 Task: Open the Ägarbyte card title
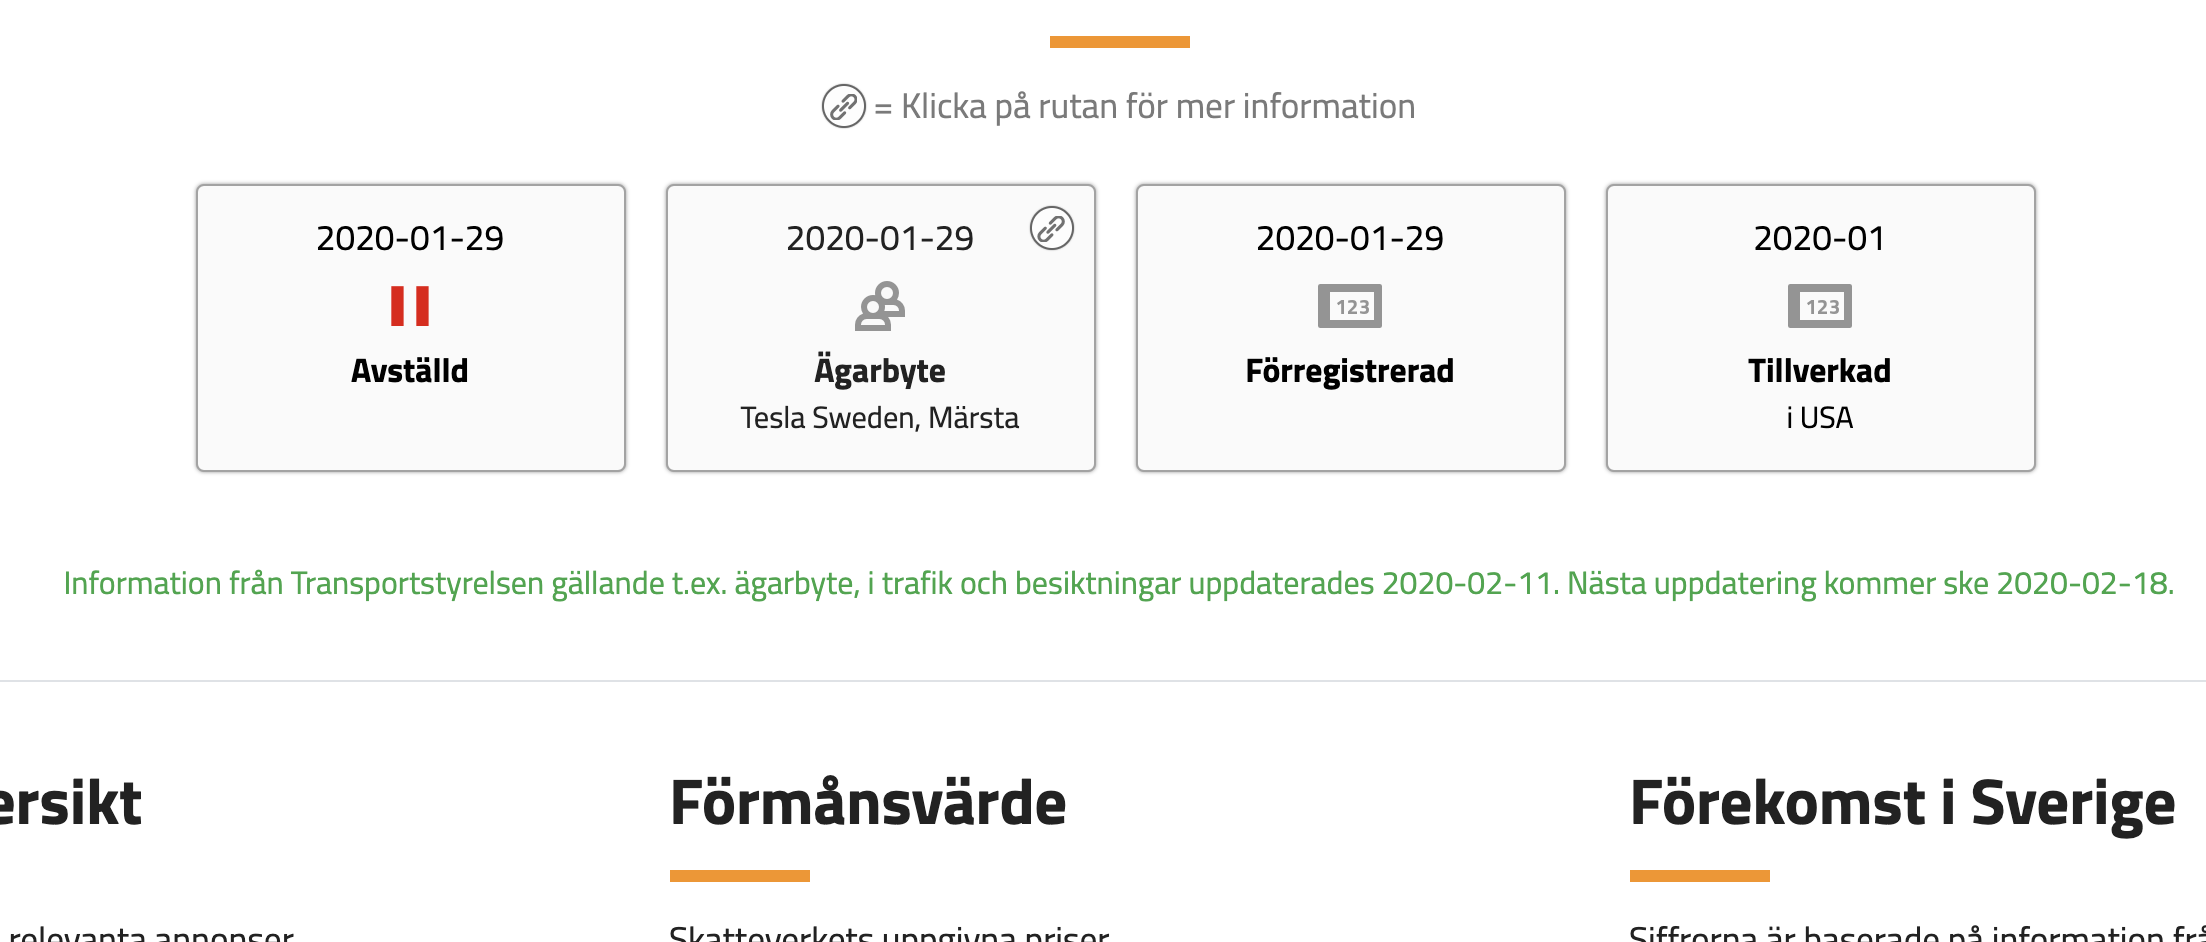pyautogui.click(x=880, y=371)
